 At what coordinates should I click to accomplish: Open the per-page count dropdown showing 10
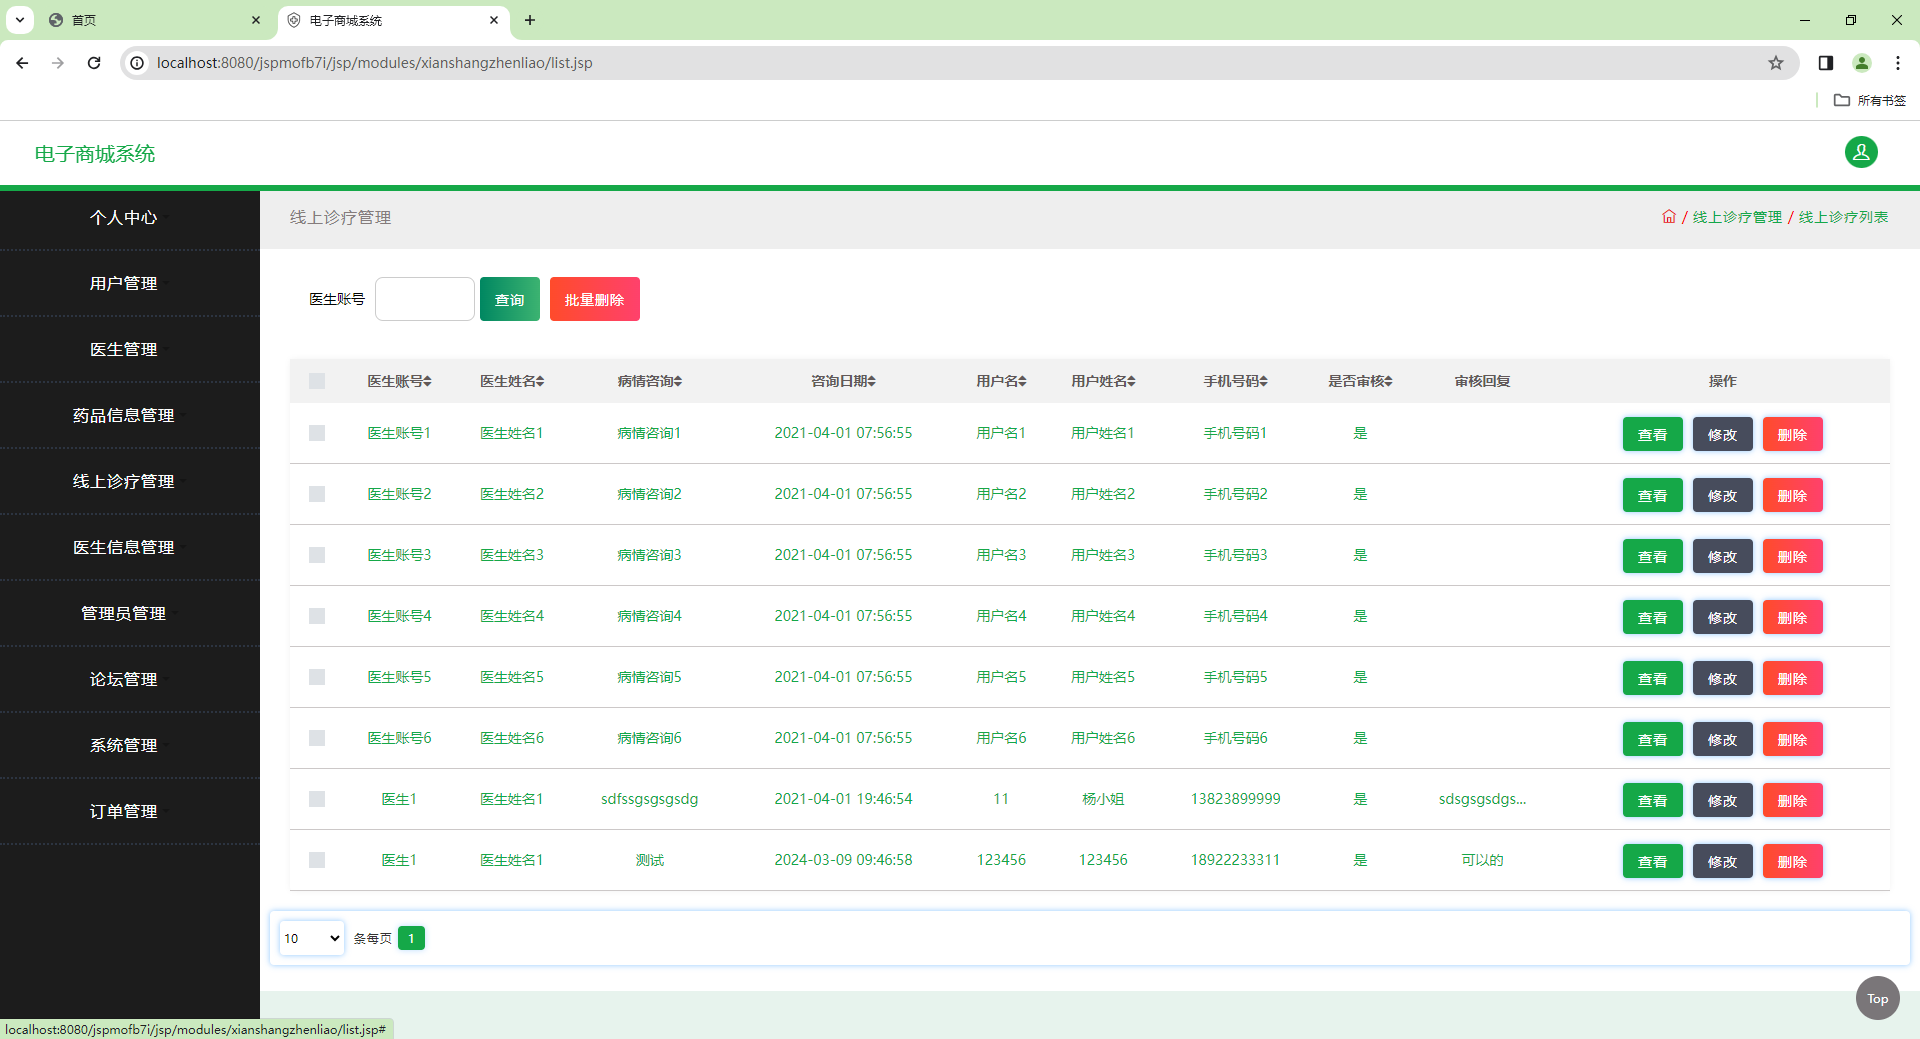(311, 938)
